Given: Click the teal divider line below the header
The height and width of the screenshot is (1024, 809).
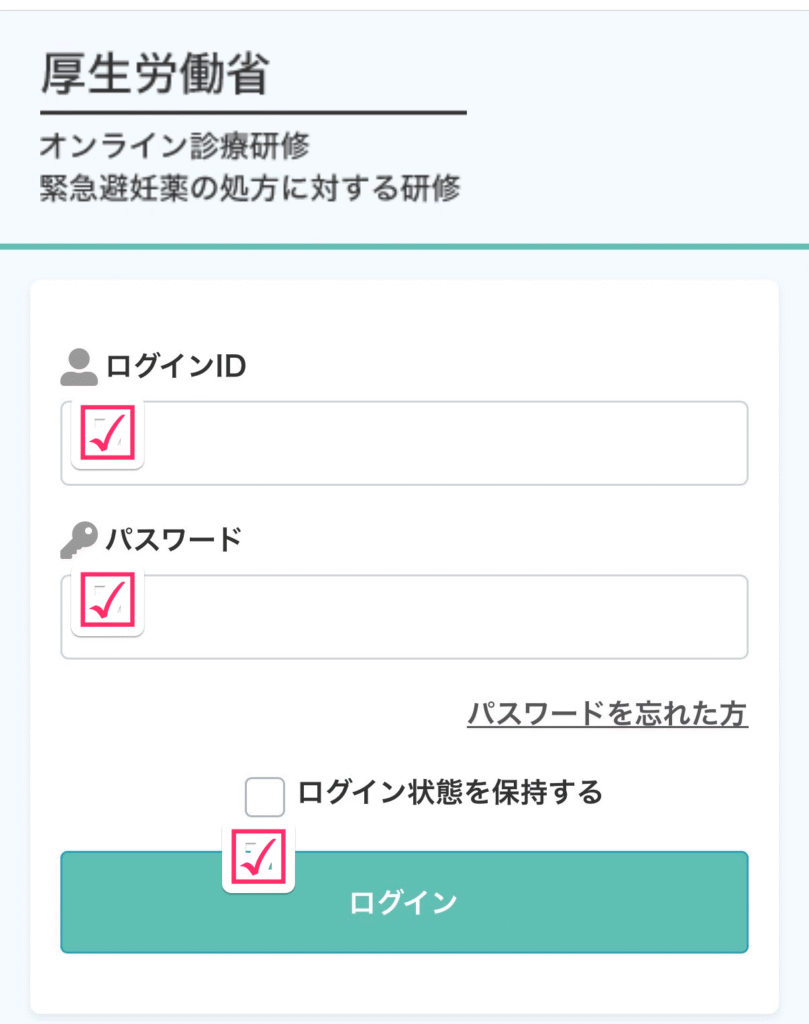Looking at the screenshot, I should [404, 246].
